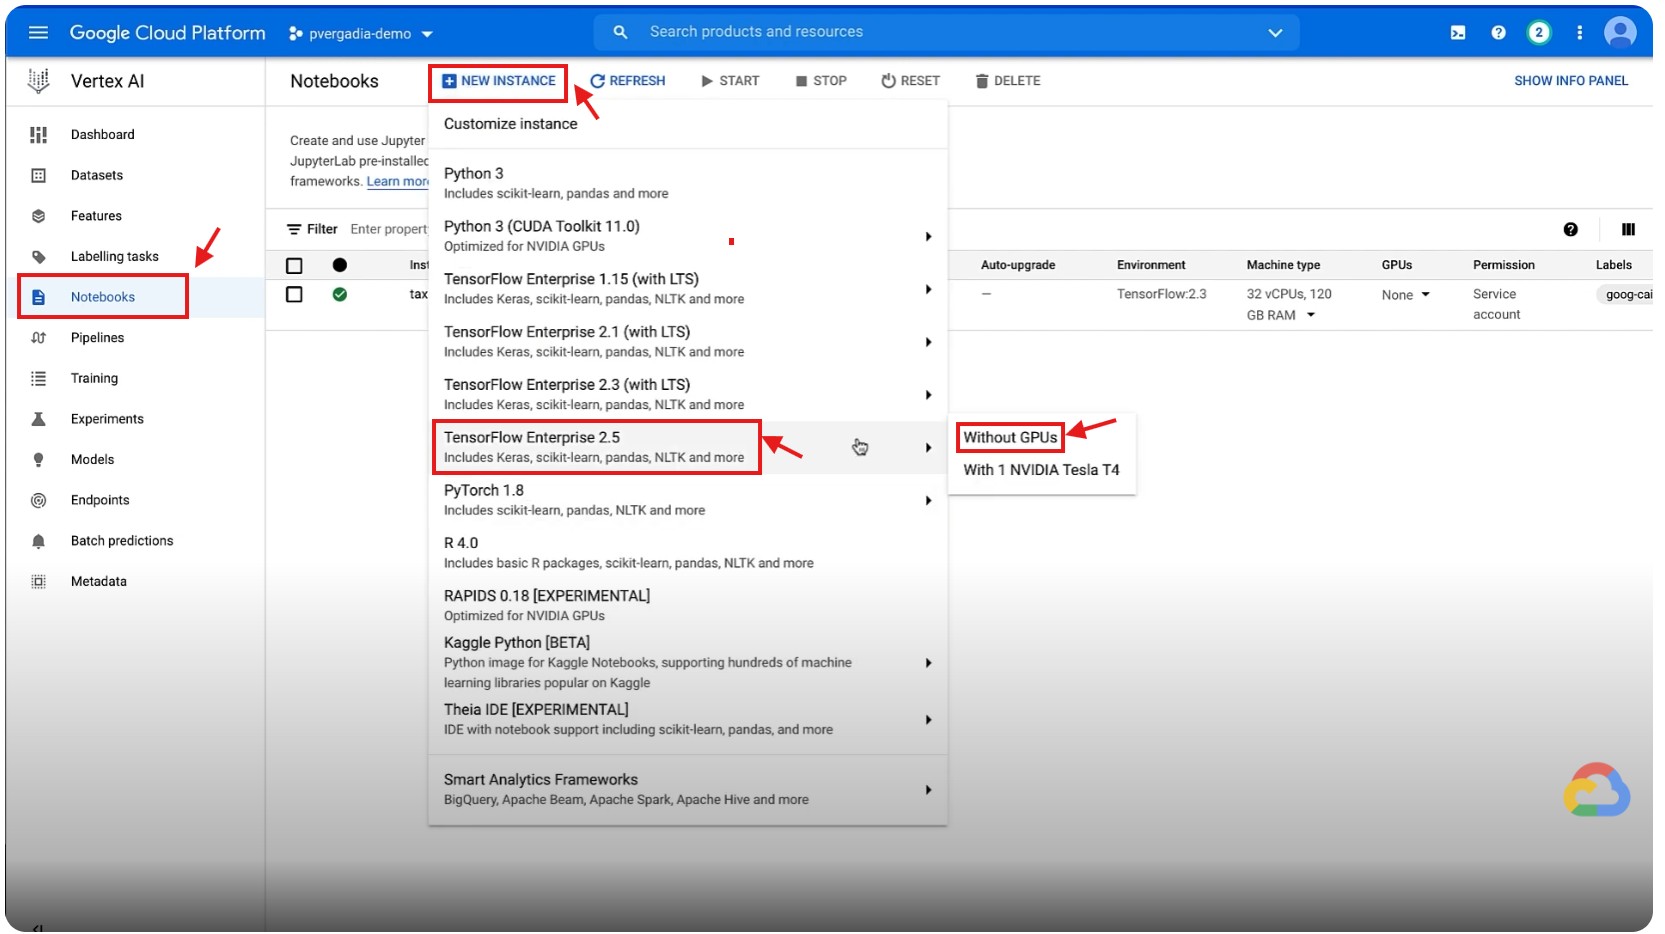Expand the machine type dropdown arrow

(1311, 315)
